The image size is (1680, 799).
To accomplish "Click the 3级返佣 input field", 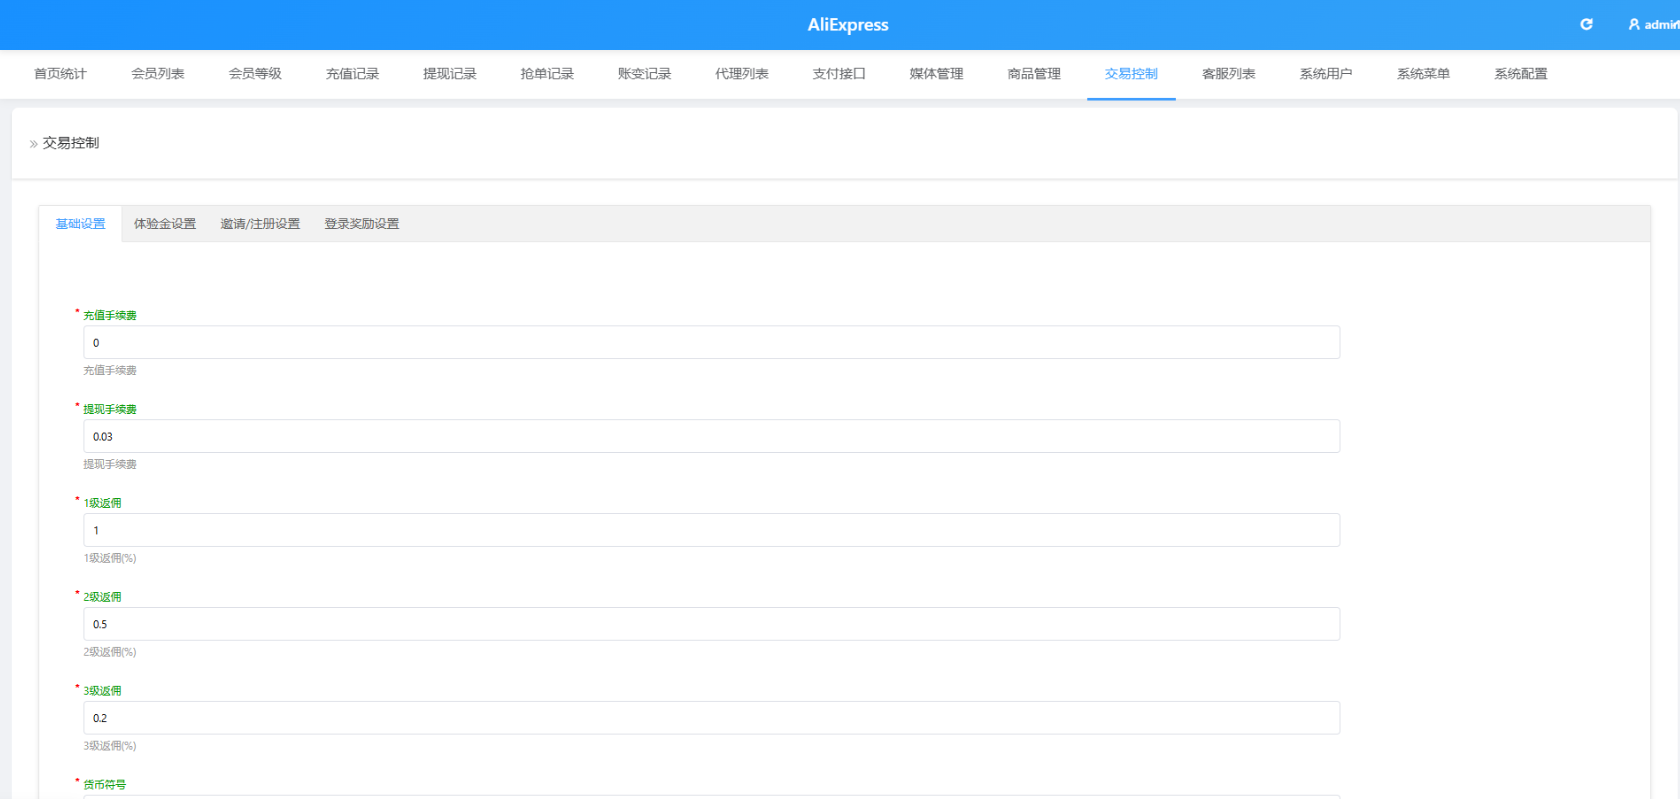I will point(711,718).
